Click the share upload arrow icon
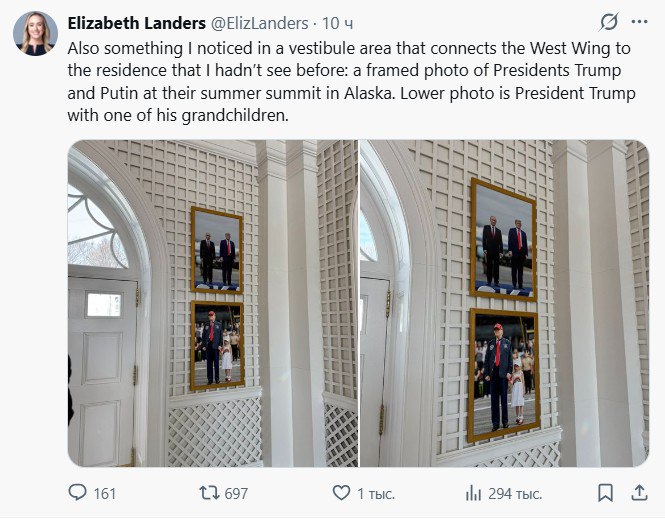This screenshot has height=519, width=665. click(638, 493)
